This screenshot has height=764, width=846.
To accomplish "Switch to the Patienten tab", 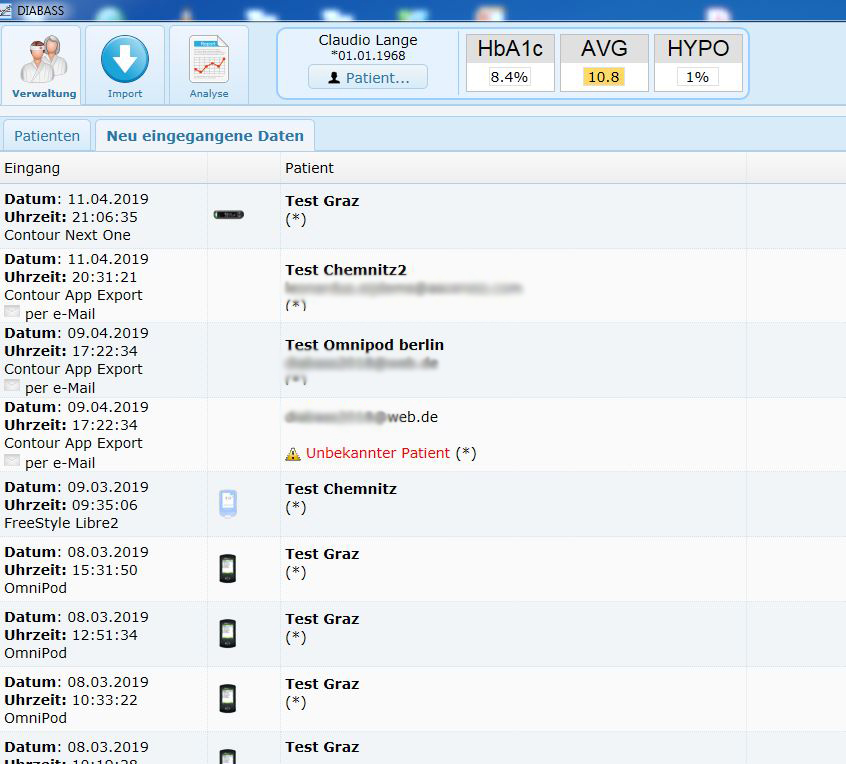I will pos(47,136).
